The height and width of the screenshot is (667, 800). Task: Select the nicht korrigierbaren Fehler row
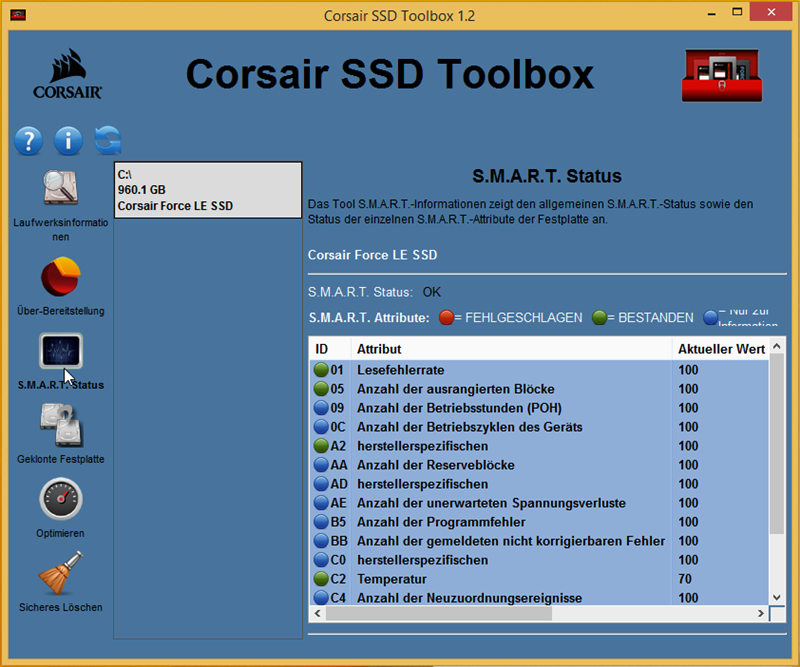[x=539, y=541]
